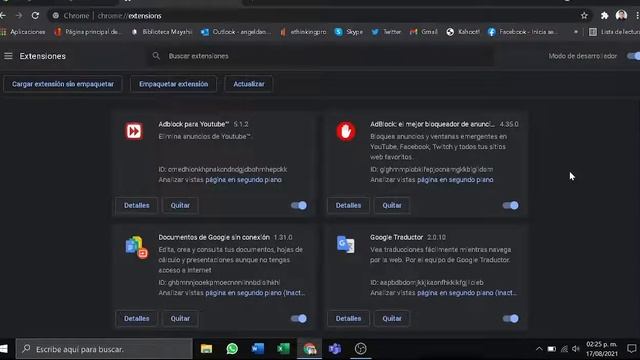Viewport: 640px width, 360px height.
Task: Click the AdBlock red hand icon
Action: (346, 131)
